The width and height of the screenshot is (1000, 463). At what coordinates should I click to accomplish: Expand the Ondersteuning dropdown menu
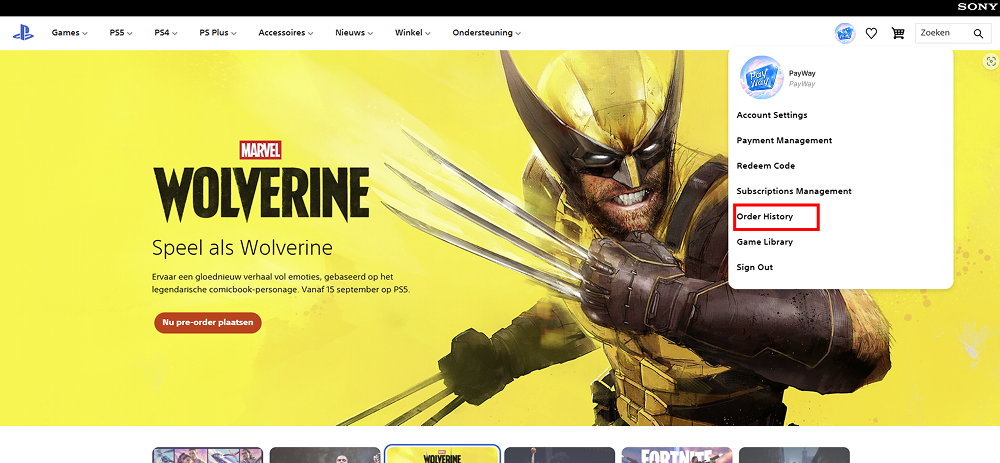[487, 33]
